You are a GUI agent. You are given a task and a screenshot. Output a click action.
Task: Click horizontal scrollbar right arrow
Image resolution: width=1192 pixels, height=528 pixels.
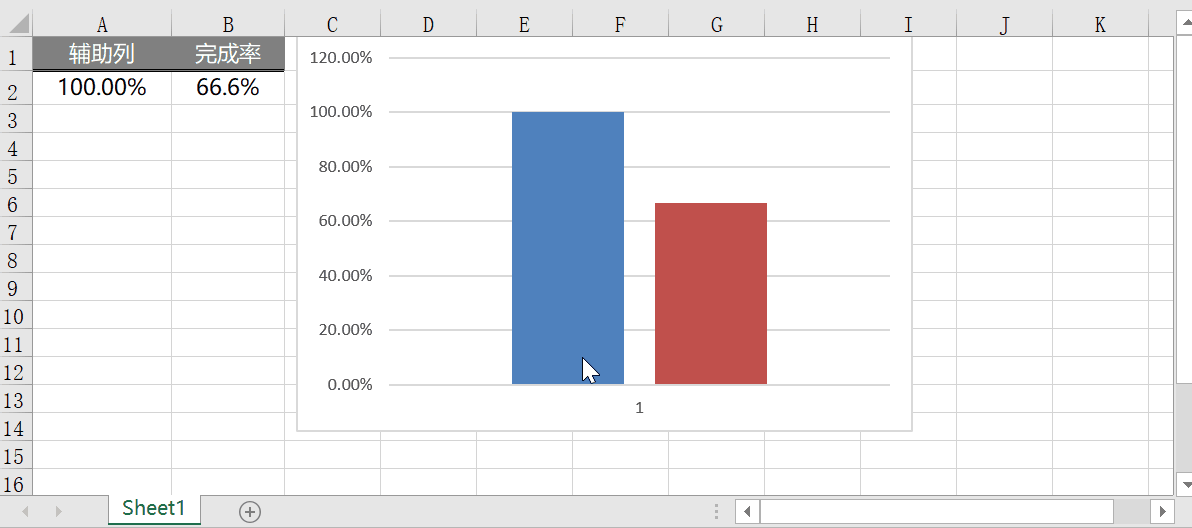point(1160,512)
